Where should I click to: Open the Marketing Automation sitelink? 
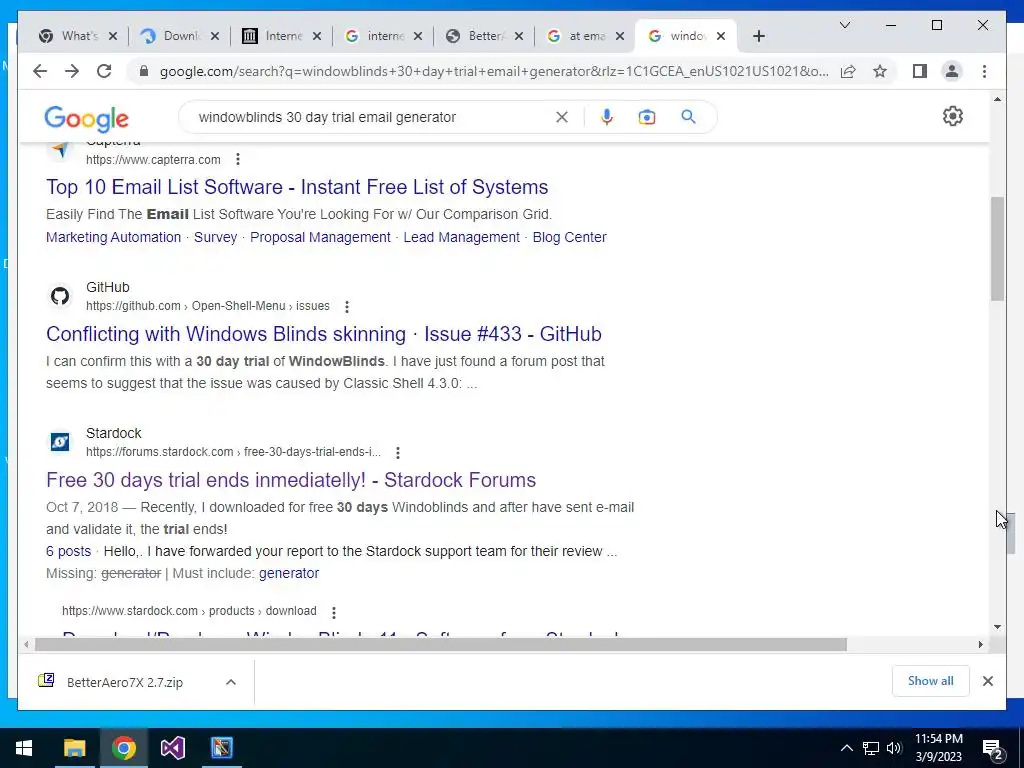click(114, 237)
